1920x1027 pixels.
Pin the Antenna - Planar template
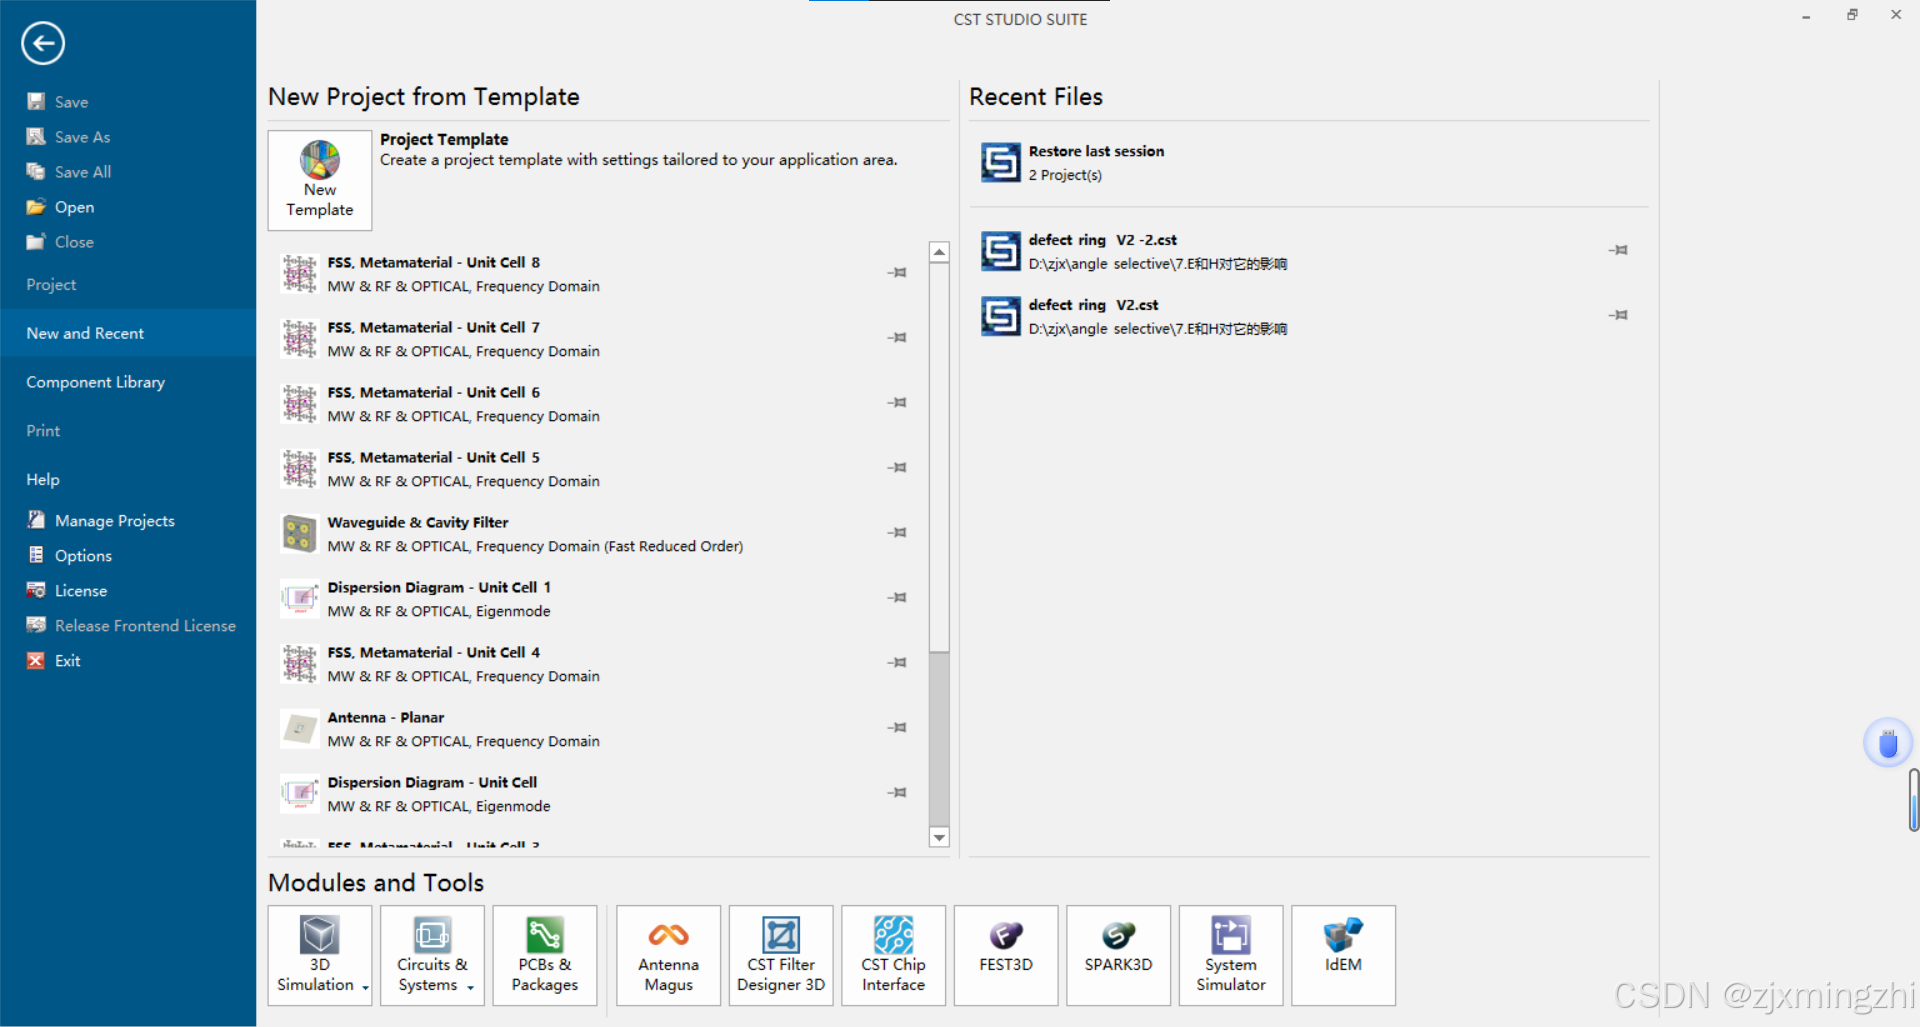(897, 727)
